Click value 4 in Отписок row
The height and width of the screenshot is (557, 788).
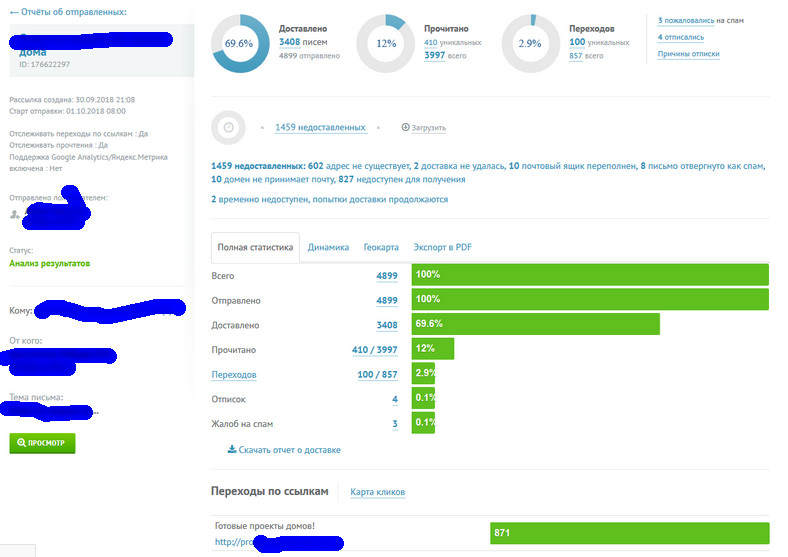coord(395,399)
